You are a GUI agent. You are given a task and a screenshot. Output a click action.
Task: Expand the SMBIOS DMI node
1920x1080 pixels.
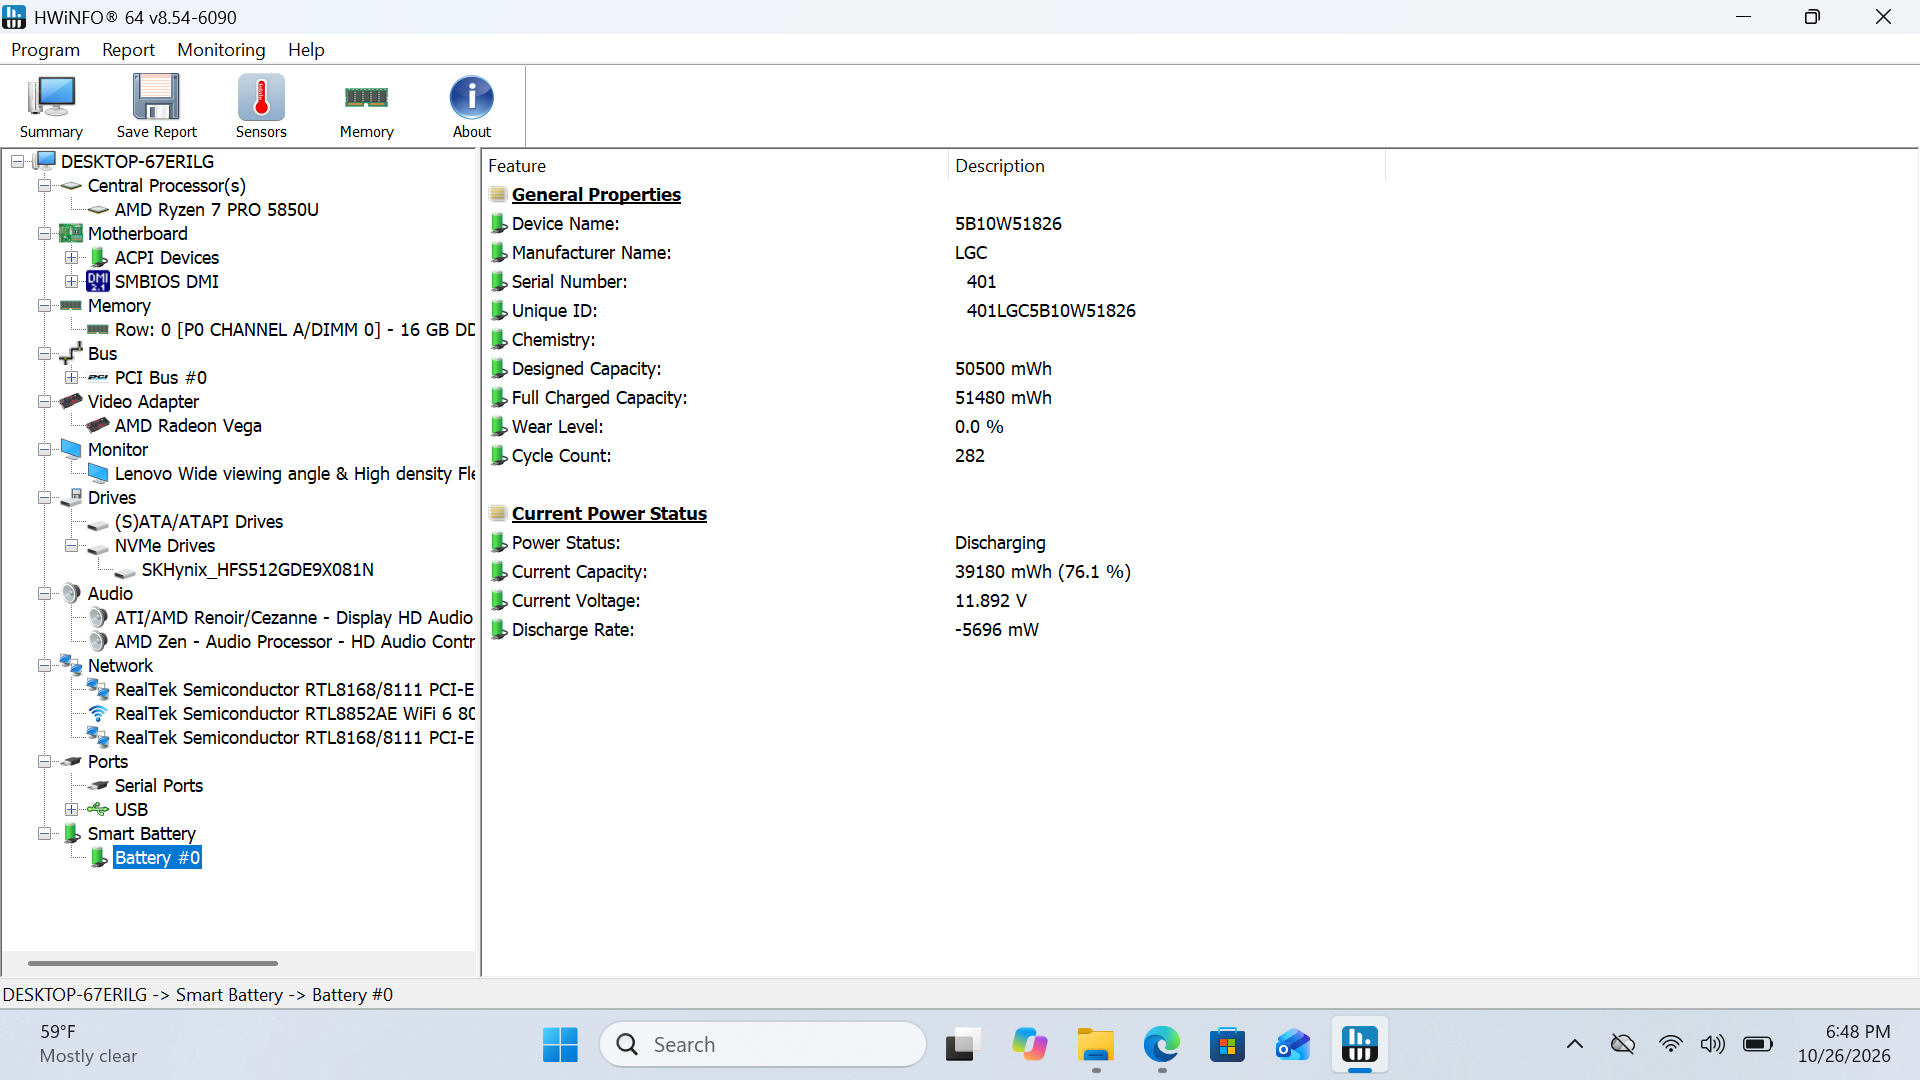coord(72,282)
